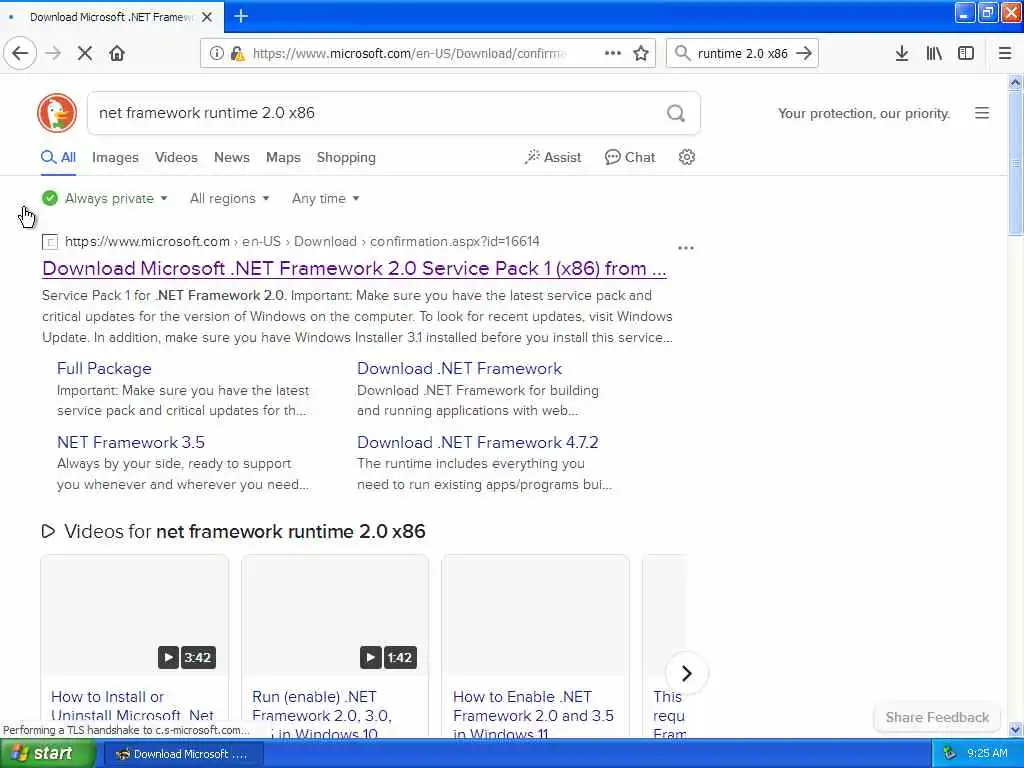Open Download .NET Framework 2.0 Service Pack result
Screen dimensions: 1024x768
354,268
